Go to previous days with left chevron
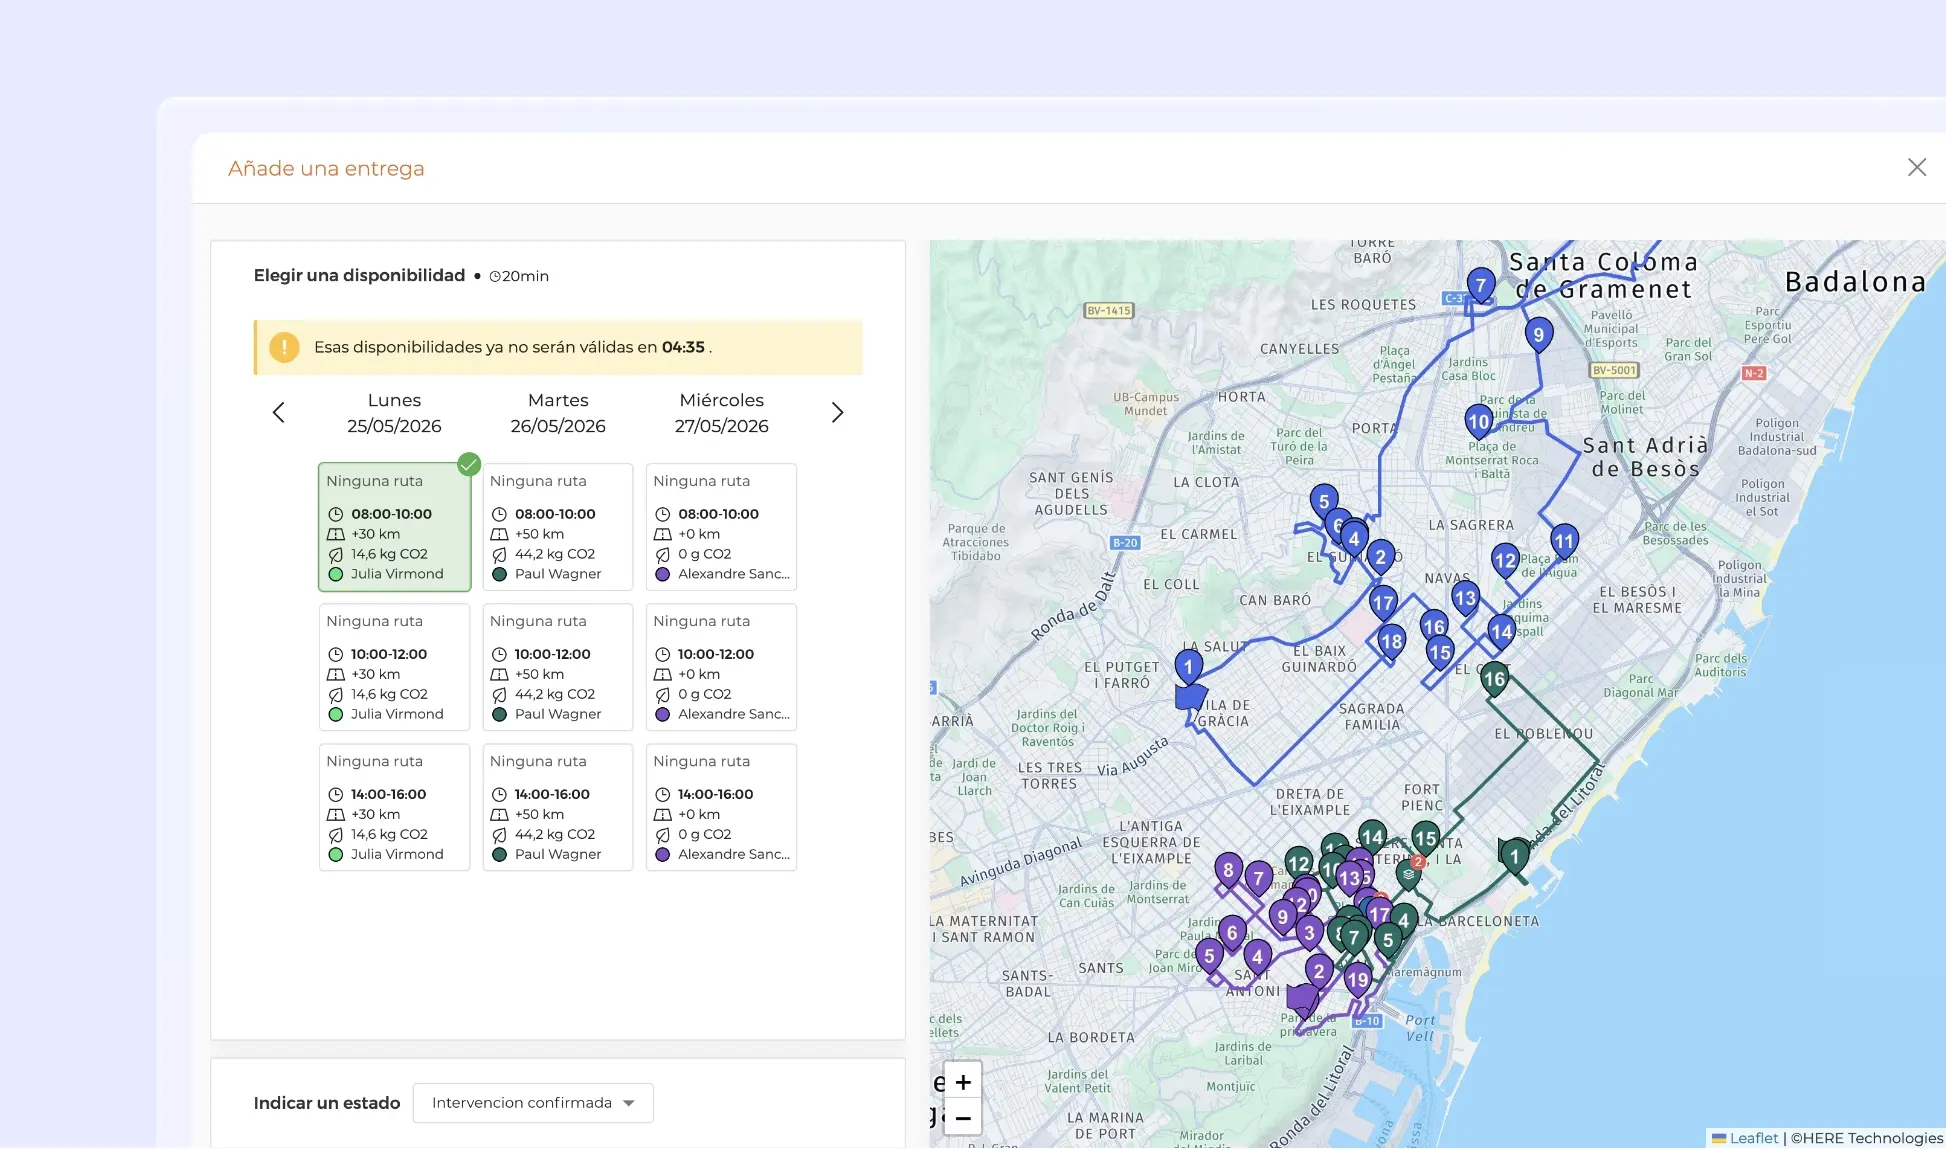1946x1149 pixels. coord(279,412)
